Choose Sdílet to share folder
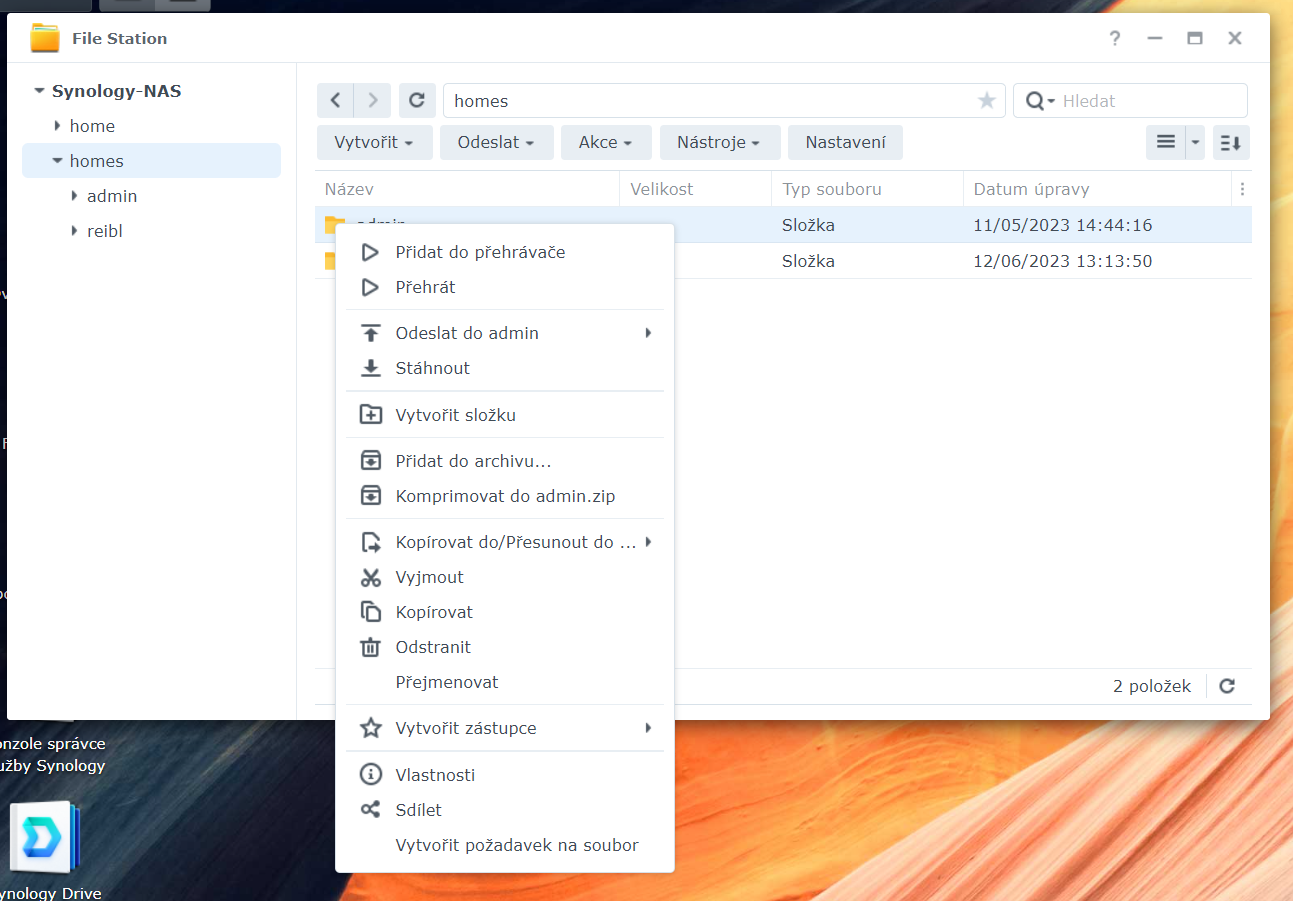This screenshot has width=1293, height=901. pyautogui.click(x=505, y=810)
